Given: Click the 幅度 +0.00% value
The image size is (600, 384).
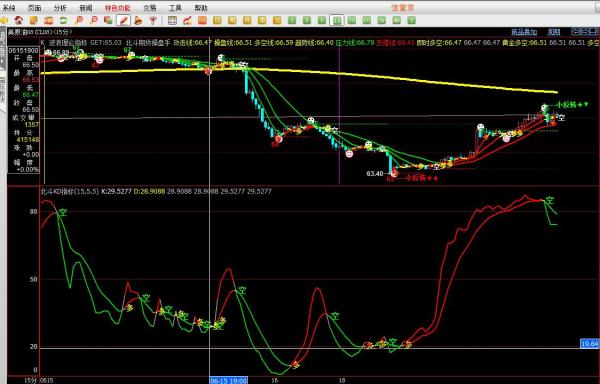Looking at the screenshot, I should point(29,169).
